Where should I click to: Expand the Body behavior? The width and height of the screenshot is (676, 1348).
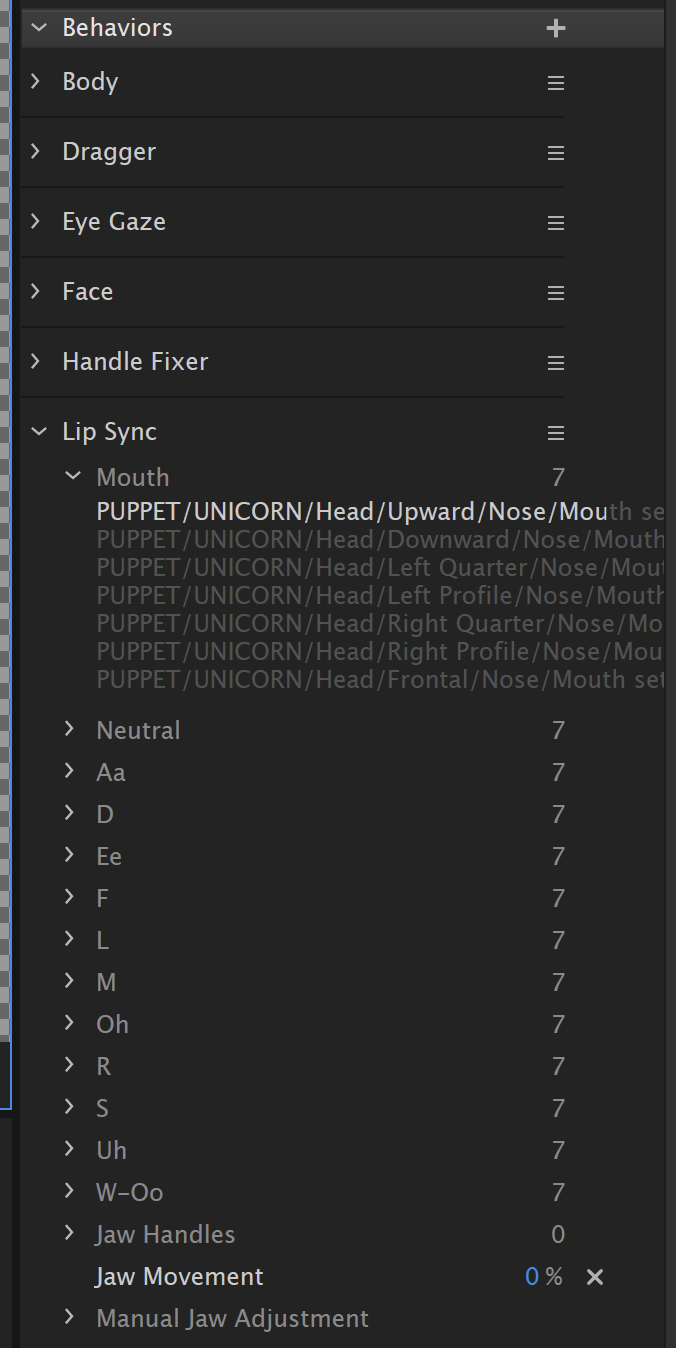(x=36, y=81)
